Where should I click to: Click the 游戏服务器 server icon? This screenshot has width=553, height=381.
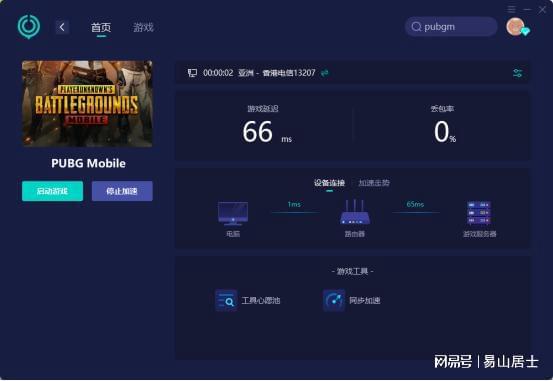point(479,213)
